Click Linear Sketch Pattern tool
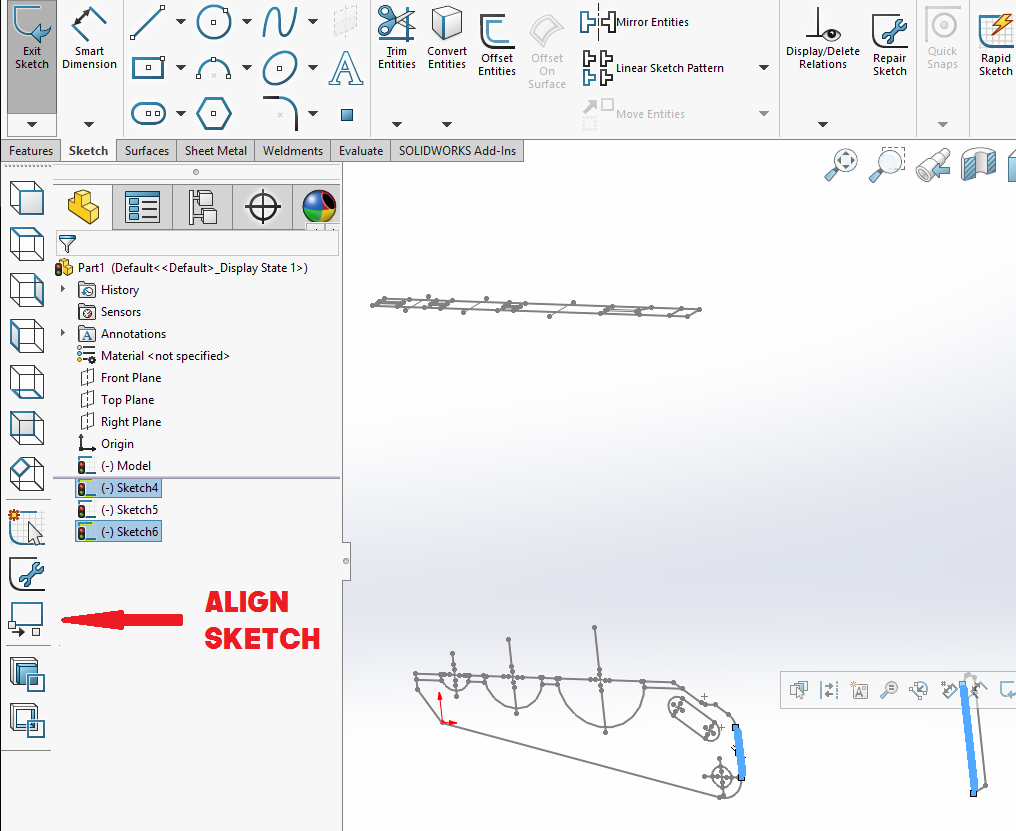The image size is (1016, 831). (652, 68)
